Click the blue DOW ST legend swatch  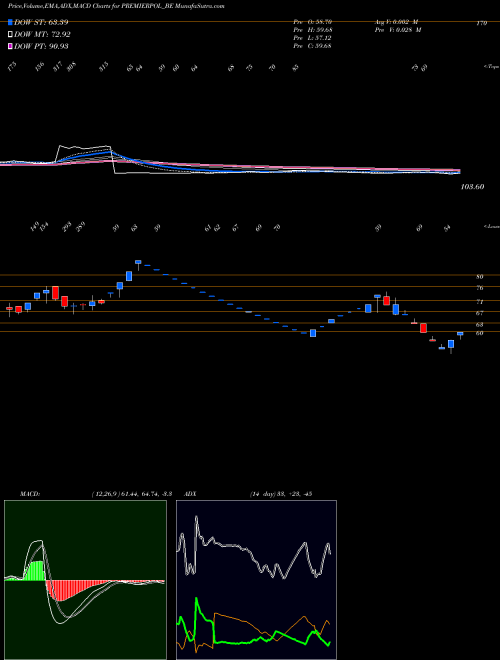point(10,23)
